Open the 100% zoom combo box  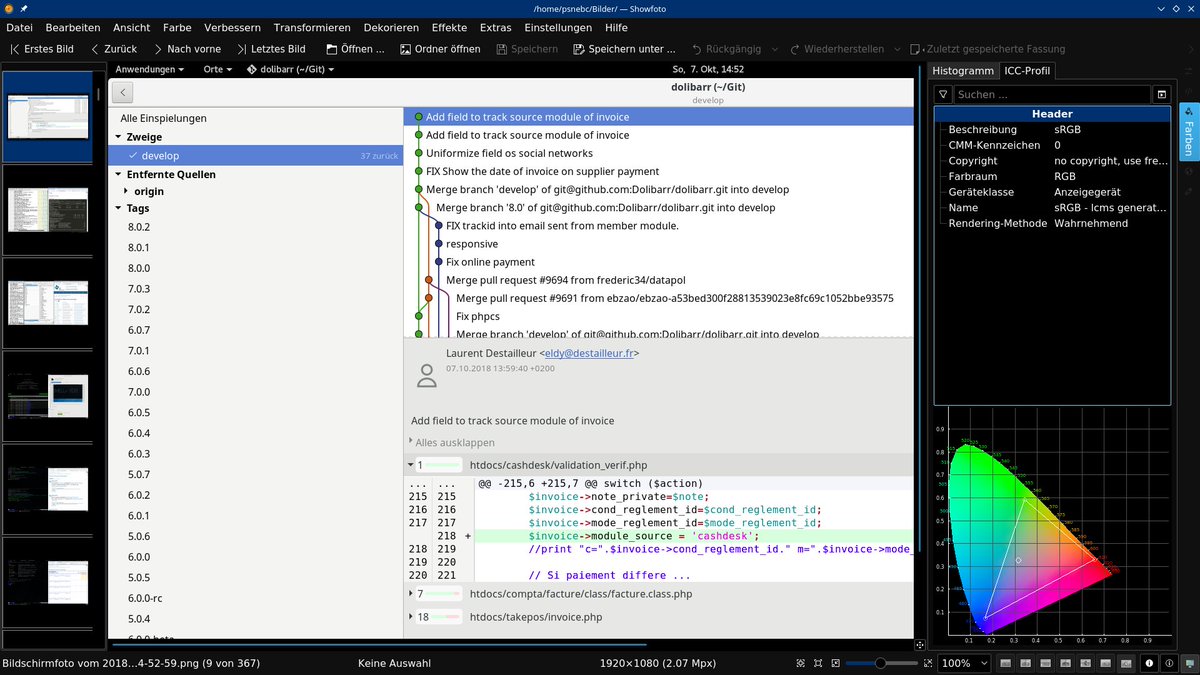964,663
